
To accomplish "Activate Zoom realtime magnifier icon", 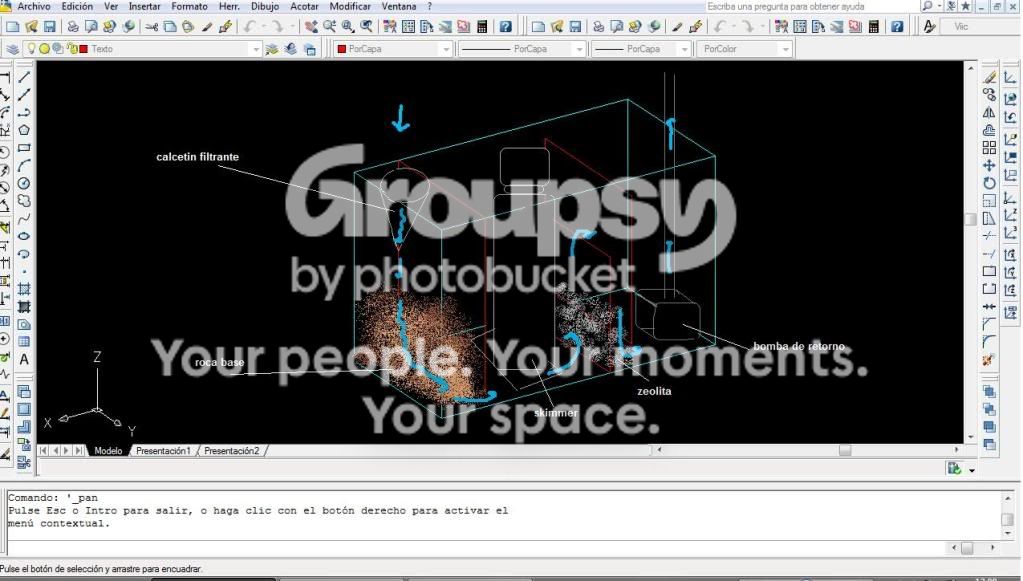I will pyautogui.click(x=329, y=27).
